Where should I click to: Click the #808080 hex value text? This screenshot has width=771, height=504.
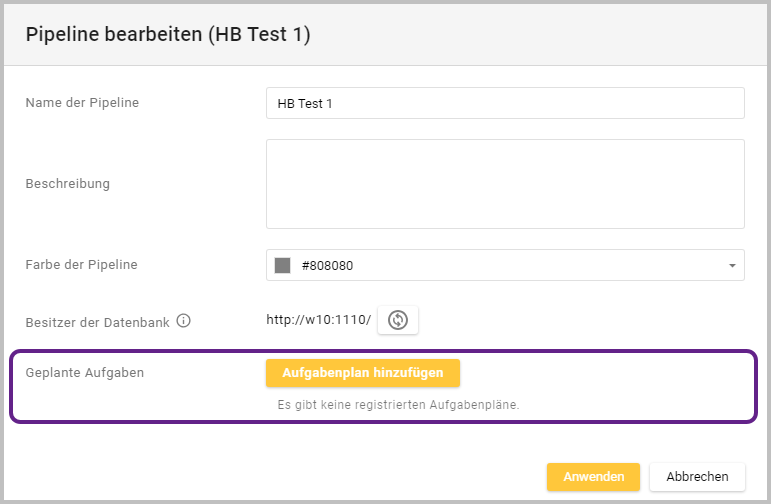[327, 266]
